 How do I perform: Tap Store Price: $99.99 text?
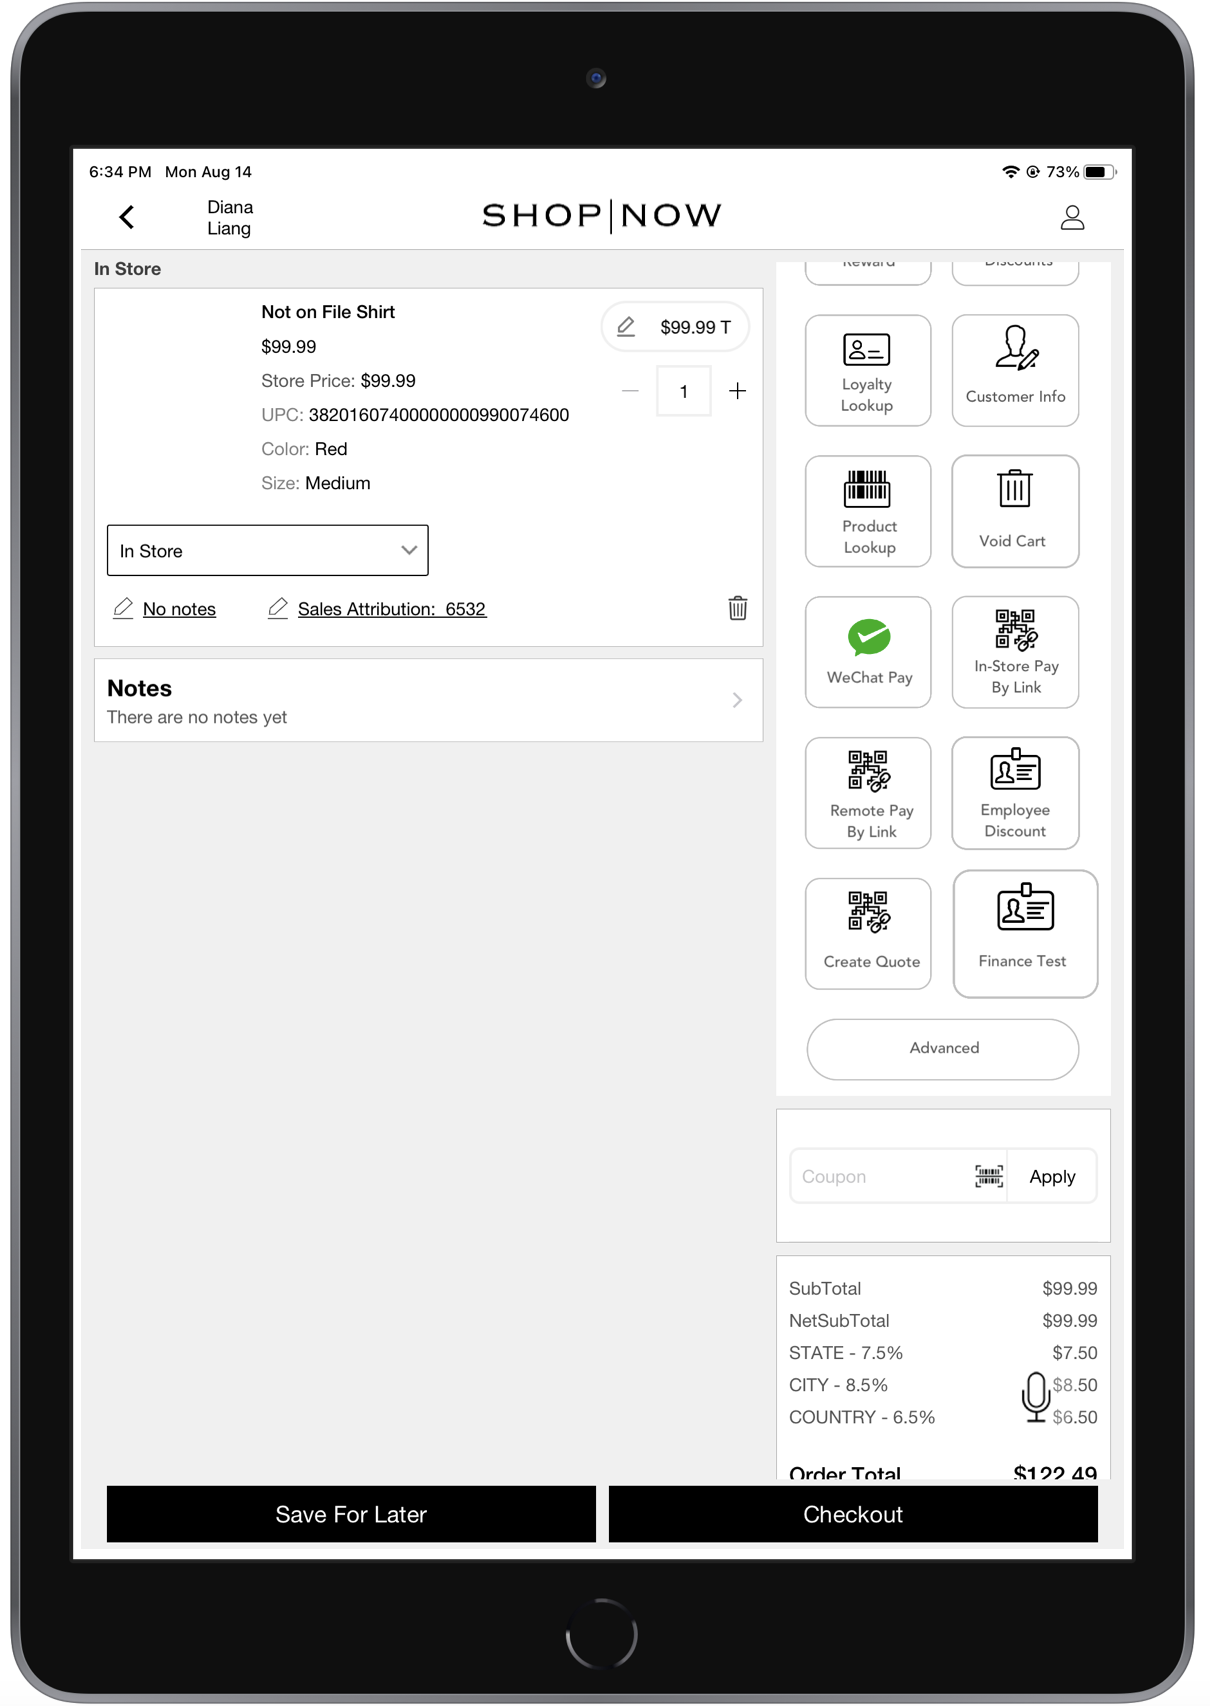pos(338,381)
